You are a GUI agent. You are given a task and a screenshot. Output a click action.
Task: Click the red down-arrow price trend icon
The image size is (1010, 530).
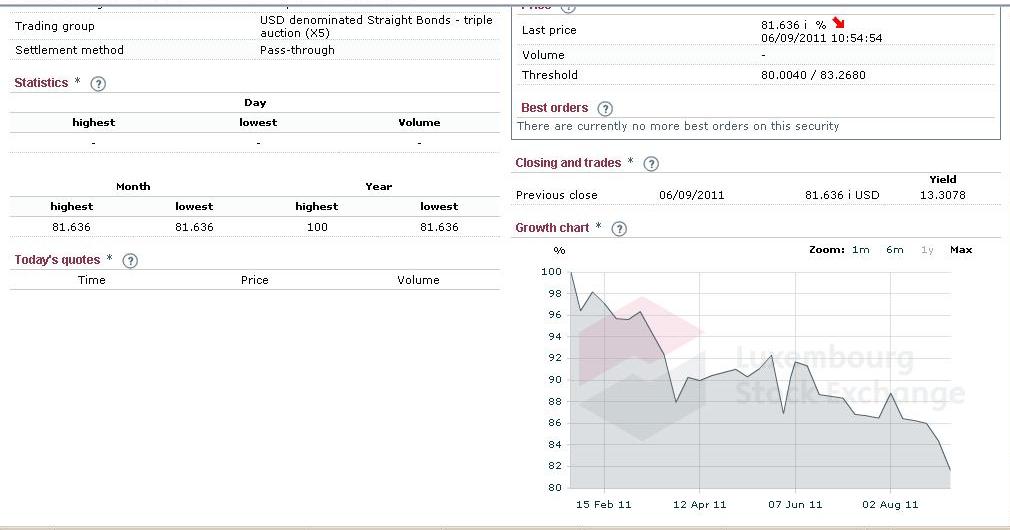click(x=838, y=24)
